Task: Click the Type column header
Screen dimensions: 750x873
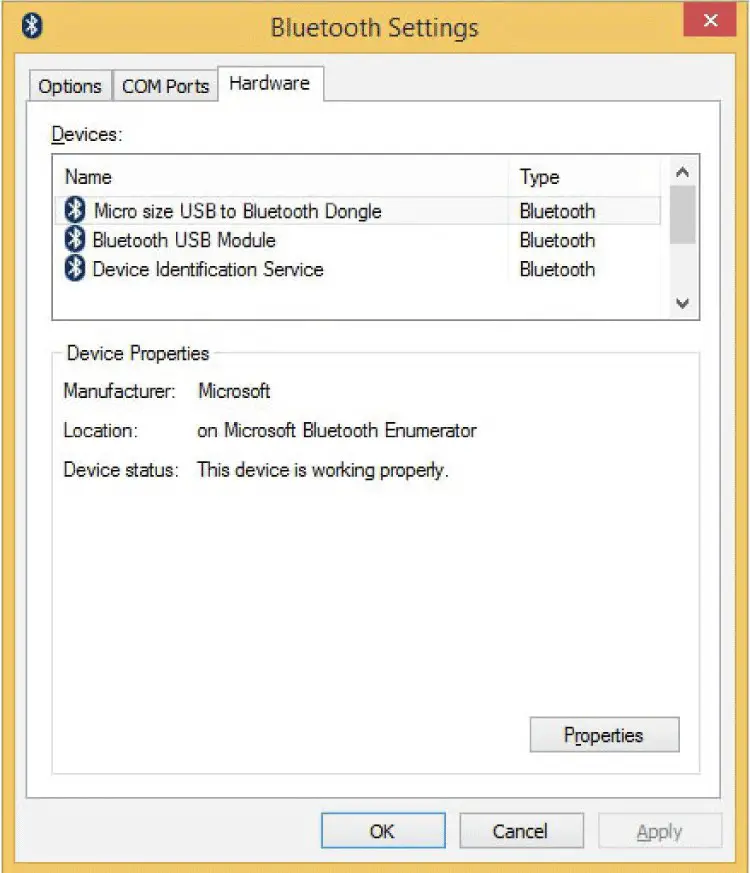Action: 539,177
